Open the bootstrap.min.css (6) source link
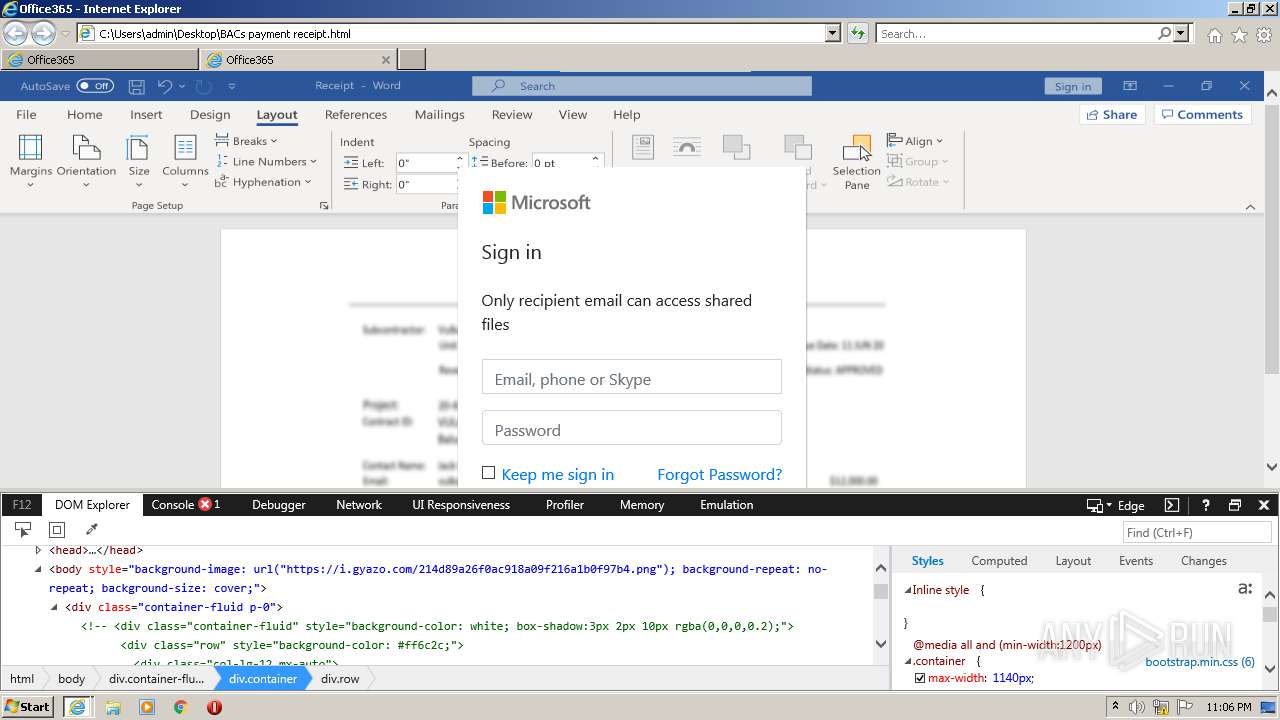The image size is (1280, 720). 1200,662
